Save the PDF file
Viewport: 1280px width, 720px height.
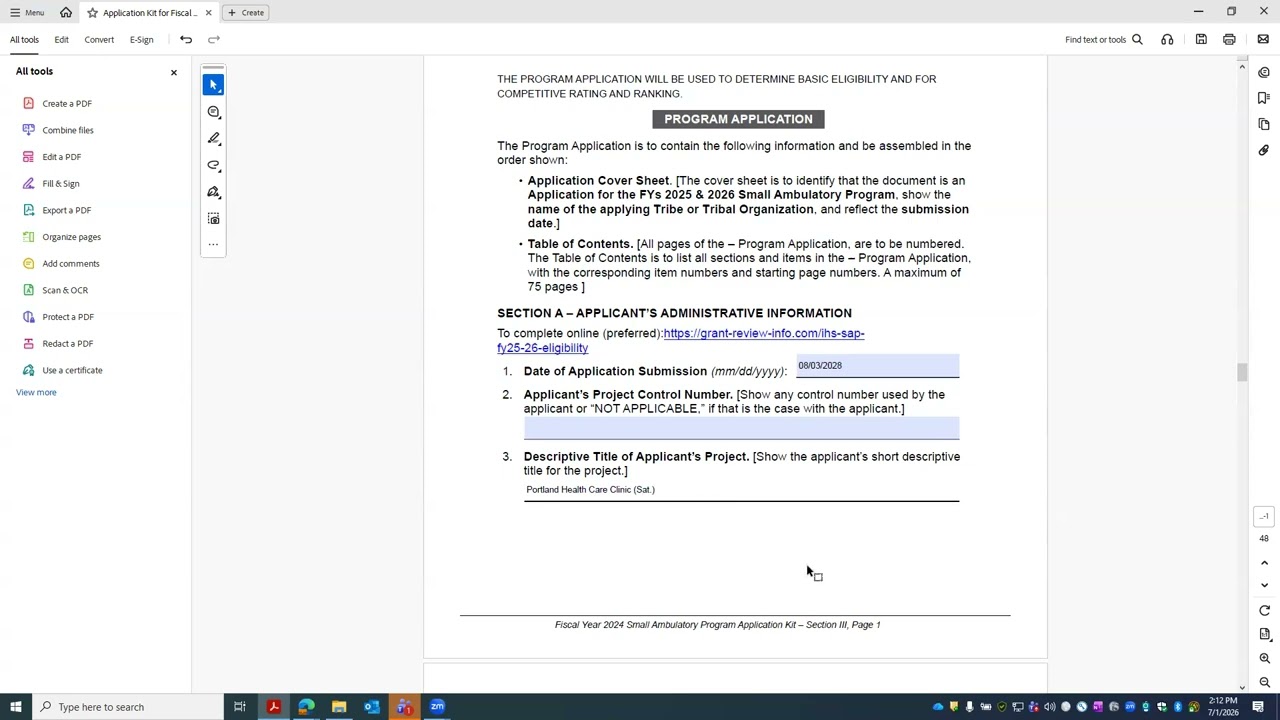coord(1201,40)
